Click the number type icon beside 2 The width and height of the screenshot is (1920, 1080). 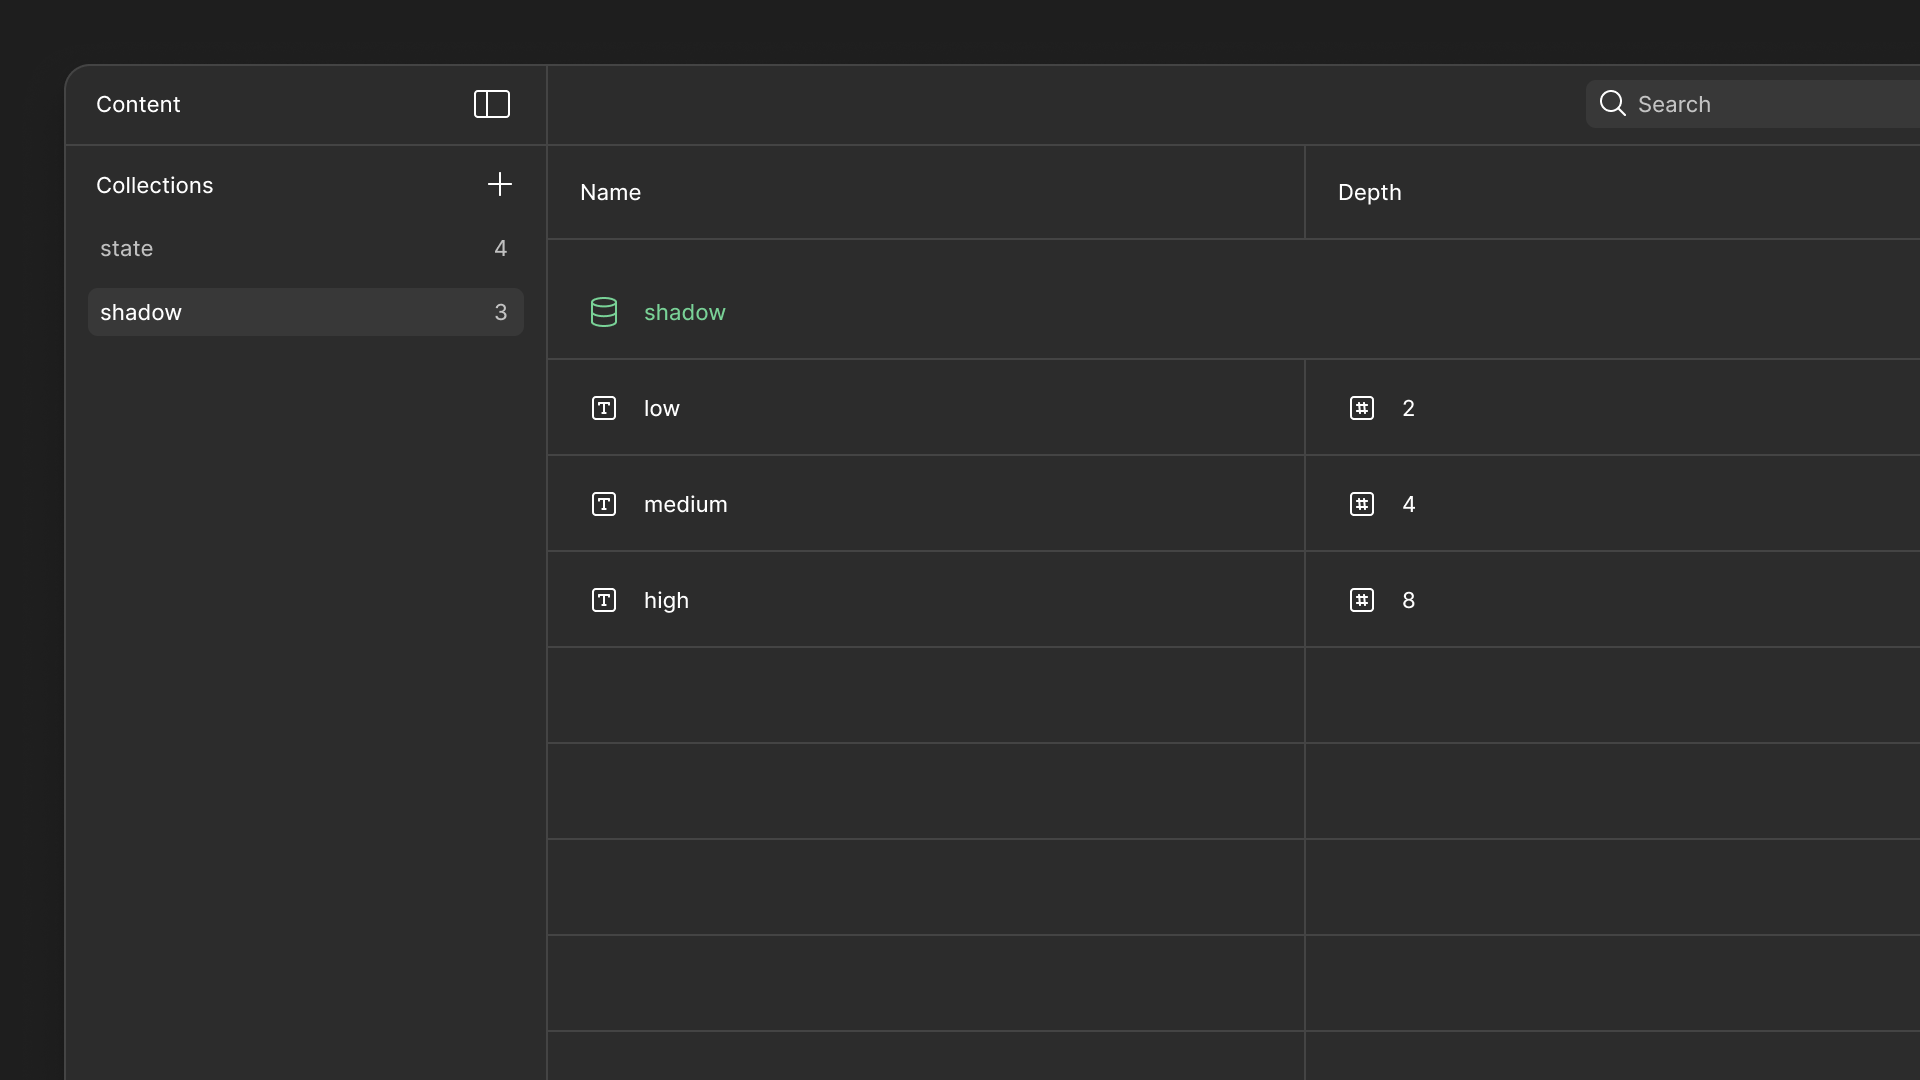click(x=1362, y=408)
